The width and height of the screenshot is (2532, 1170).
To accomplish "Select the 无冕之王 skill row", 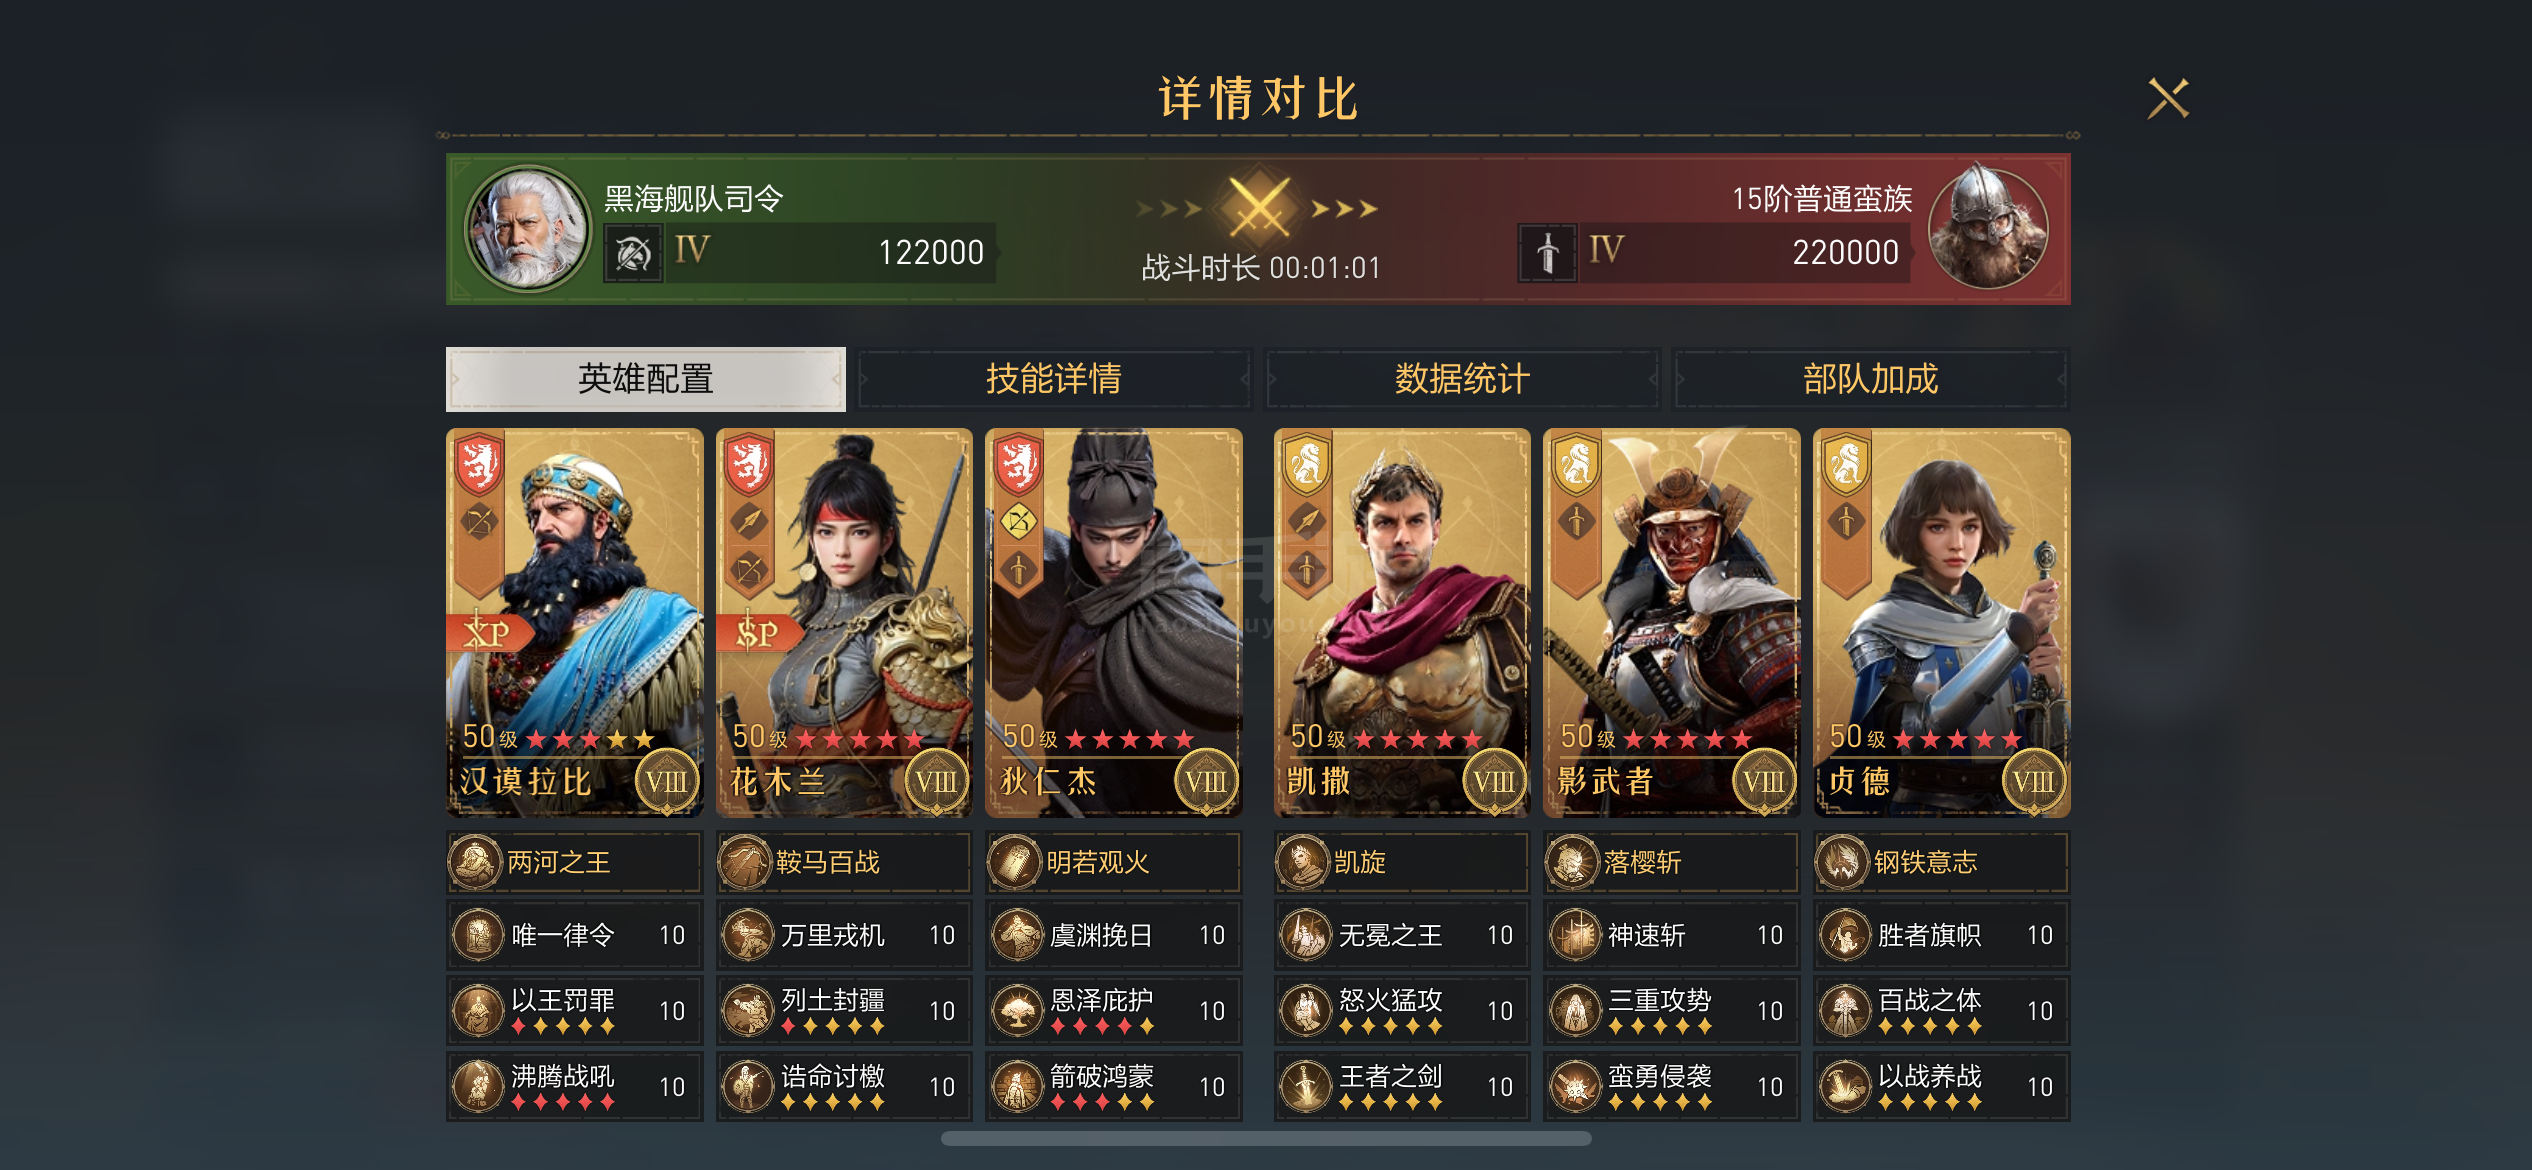I will click(x=1402, y=935).
